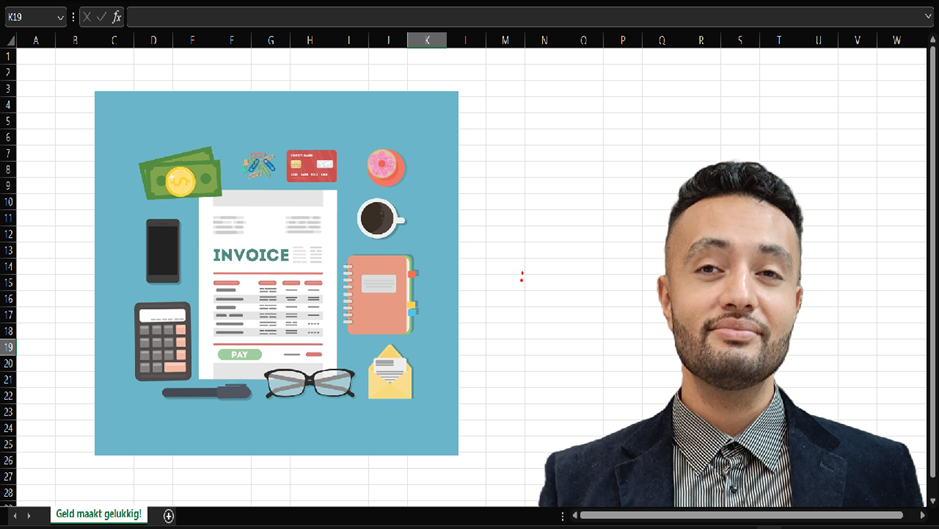
Task: Select column K header
Action: [427, 40]
